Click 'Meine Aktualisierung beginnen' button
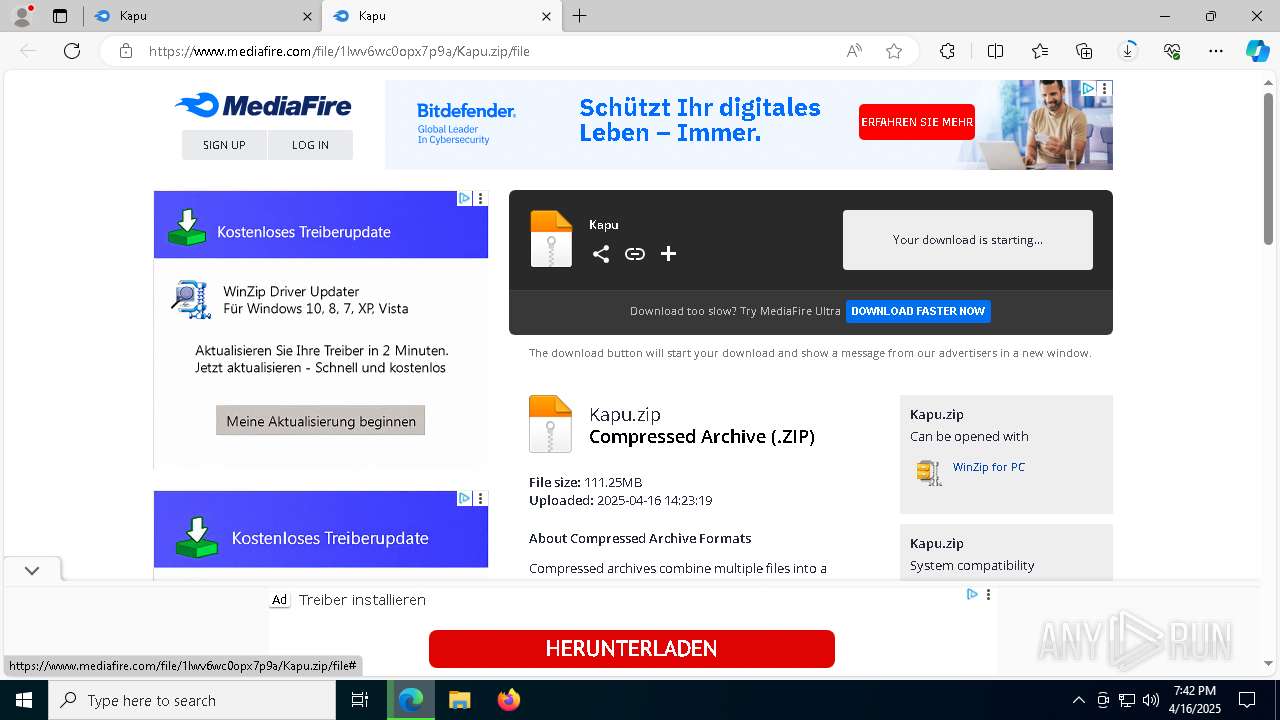 (321, 421)
